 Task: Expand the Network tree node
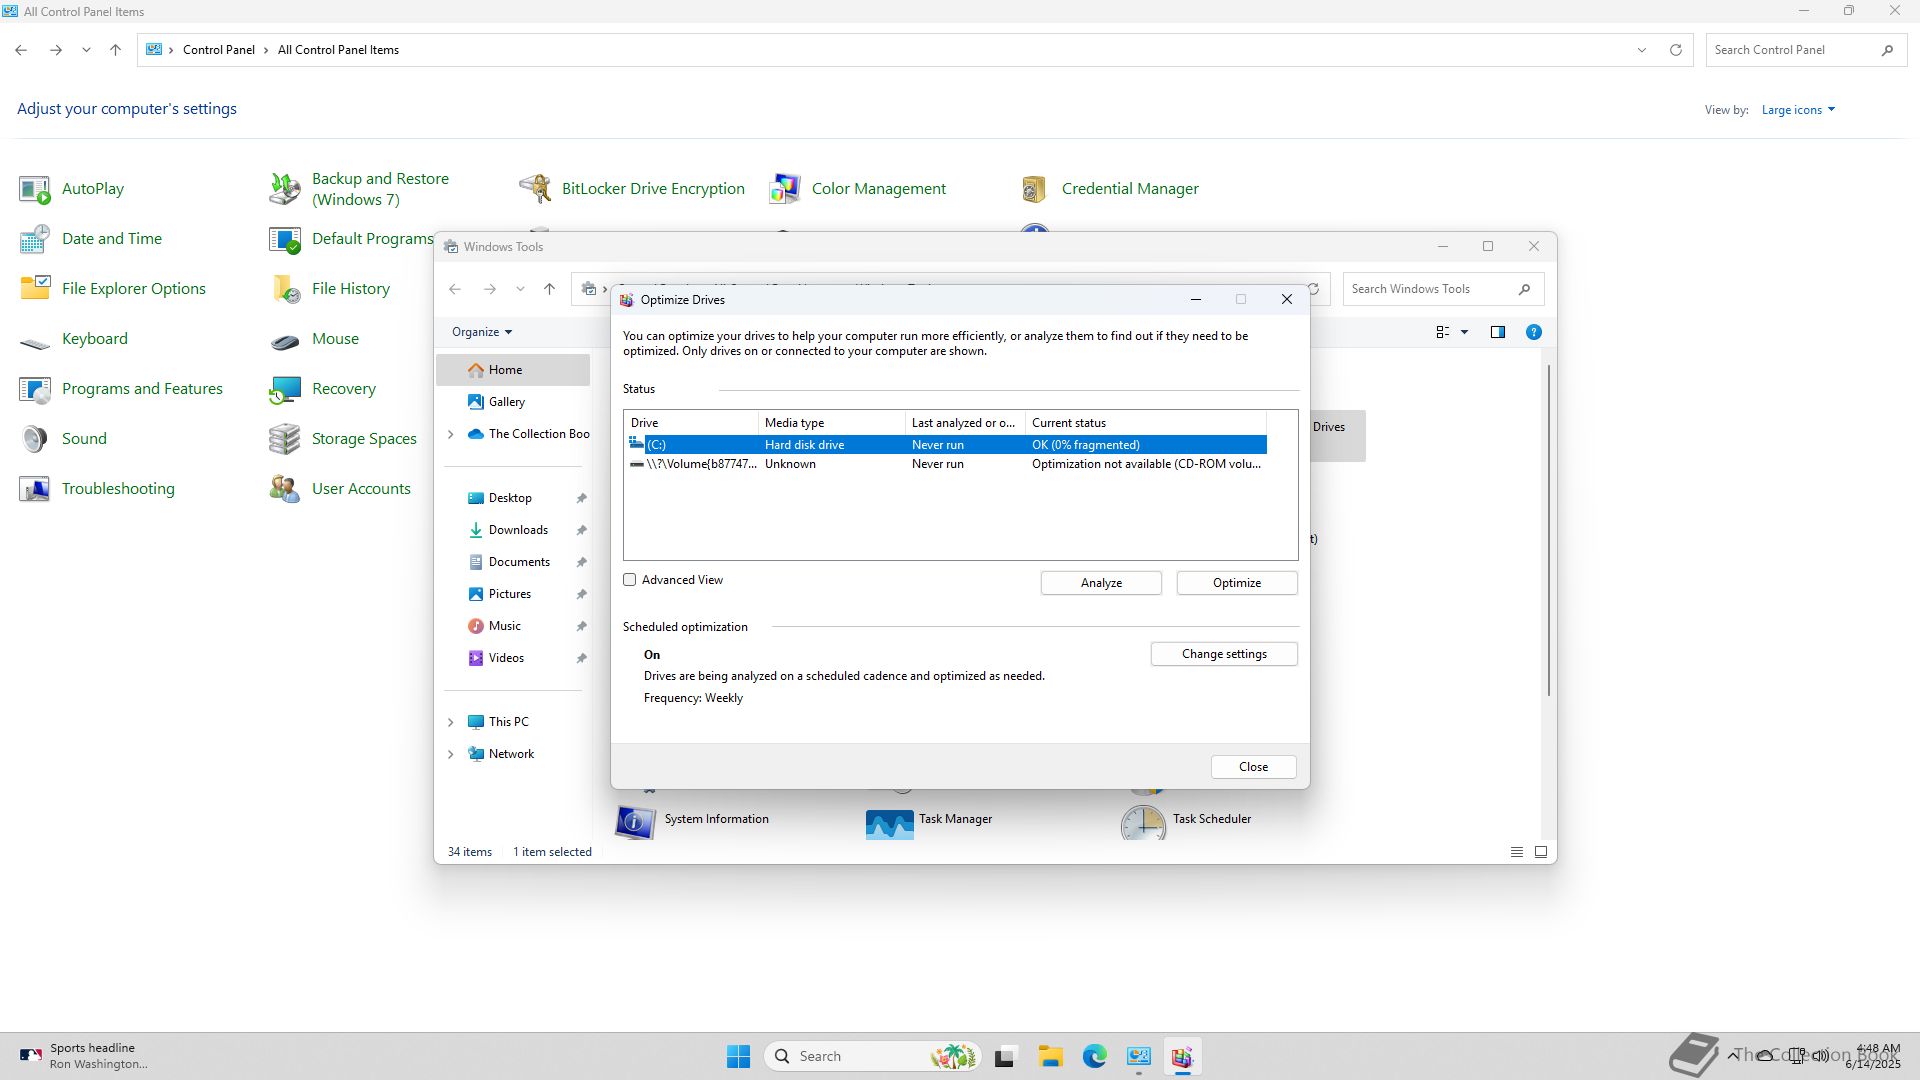click(x=450, y=754)
